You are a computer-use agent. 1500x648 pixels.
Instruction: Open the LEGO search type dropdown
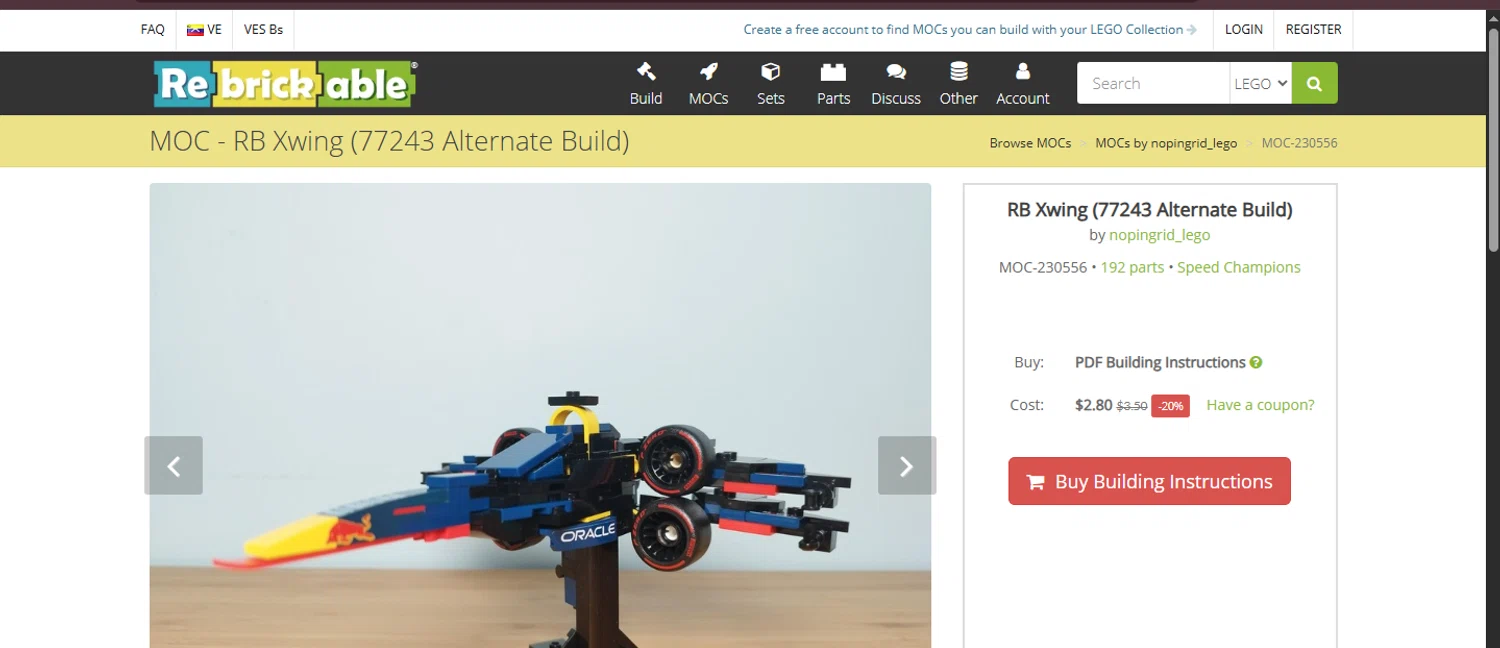[1260, 84]
